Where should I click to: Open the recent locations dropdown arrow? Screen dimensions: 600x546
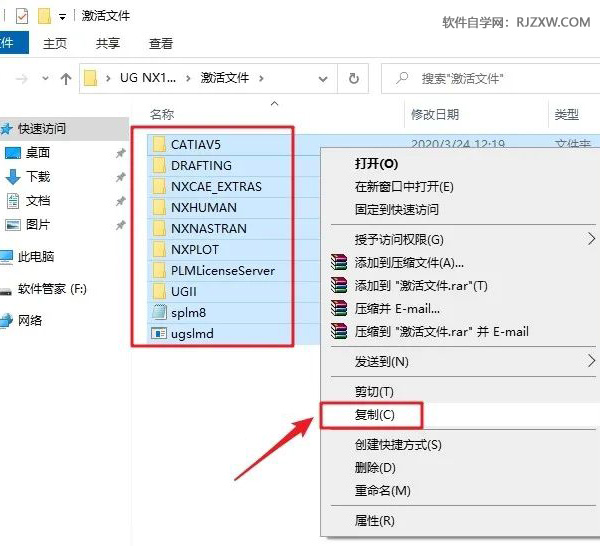point(45,78)
